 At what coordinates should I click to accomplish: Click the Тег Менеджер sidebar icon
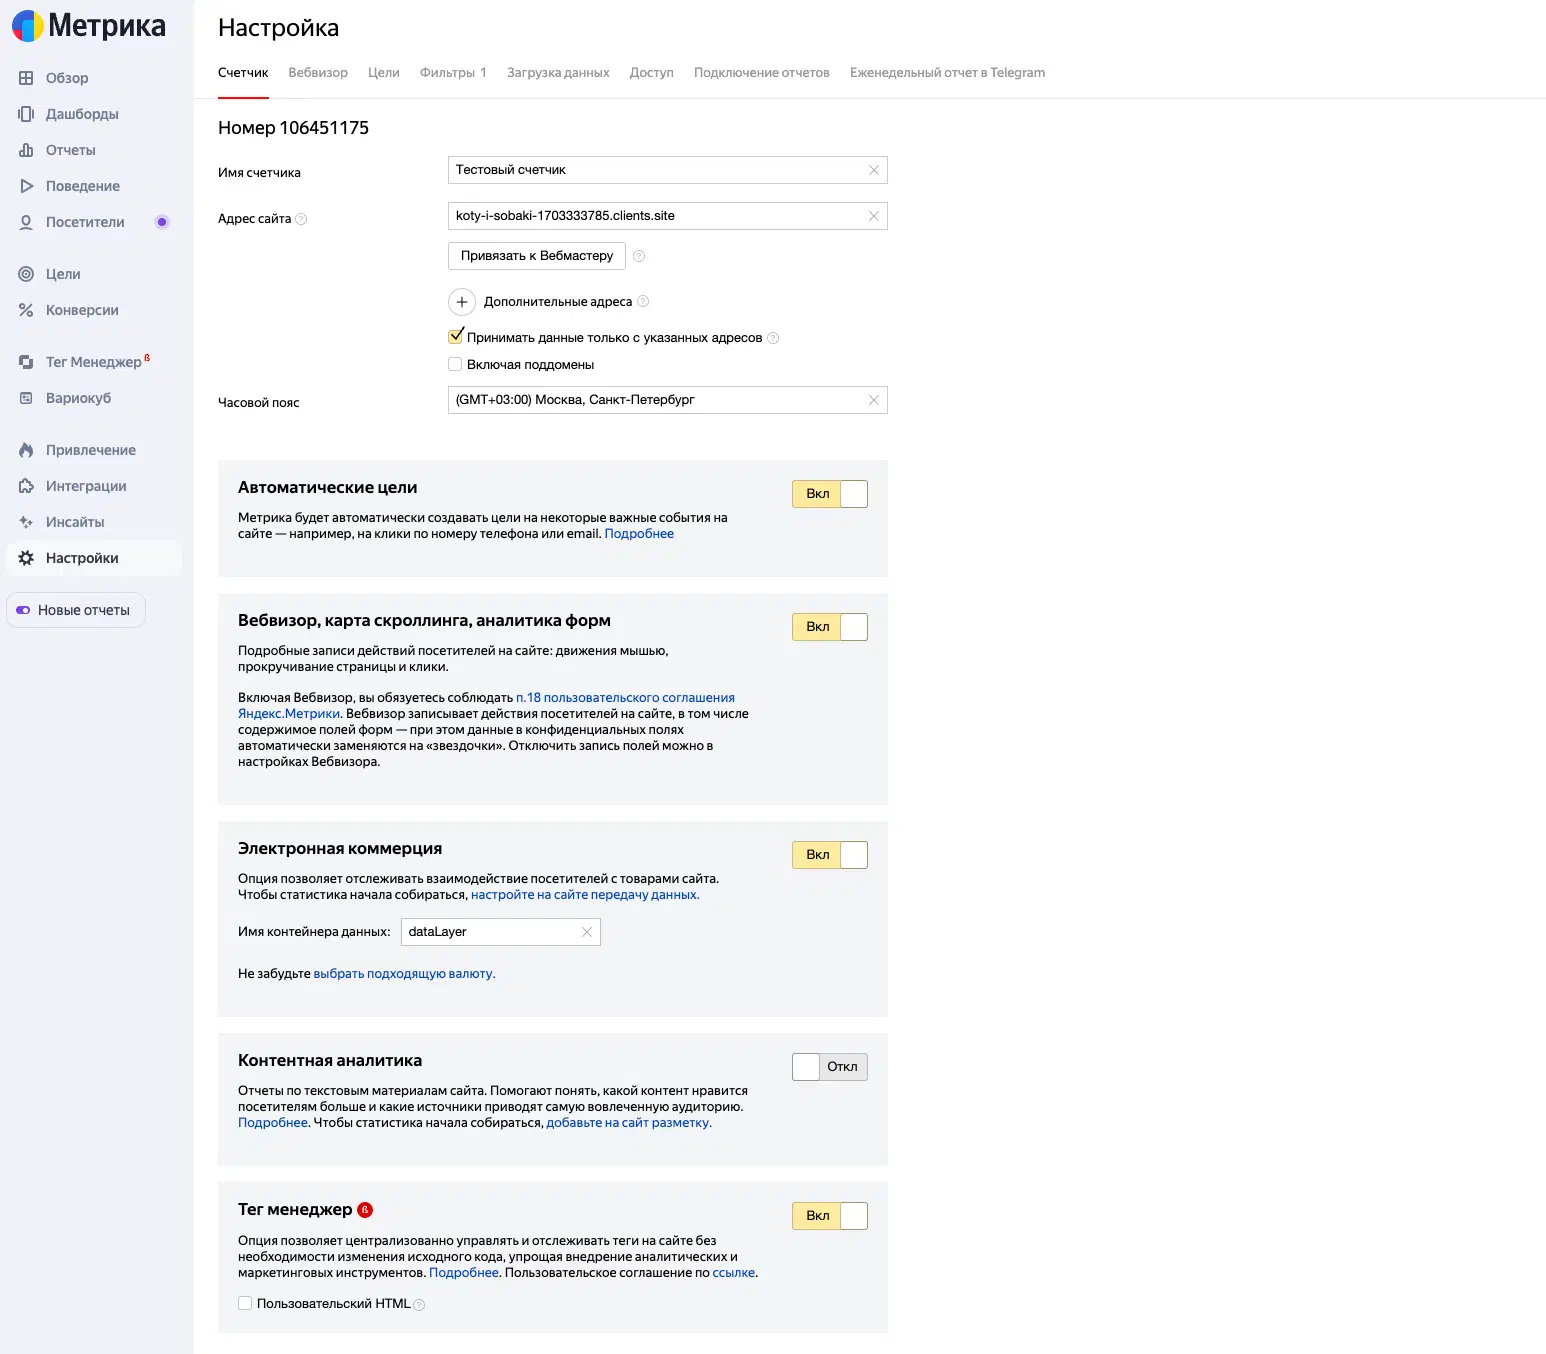click(26, 362)
